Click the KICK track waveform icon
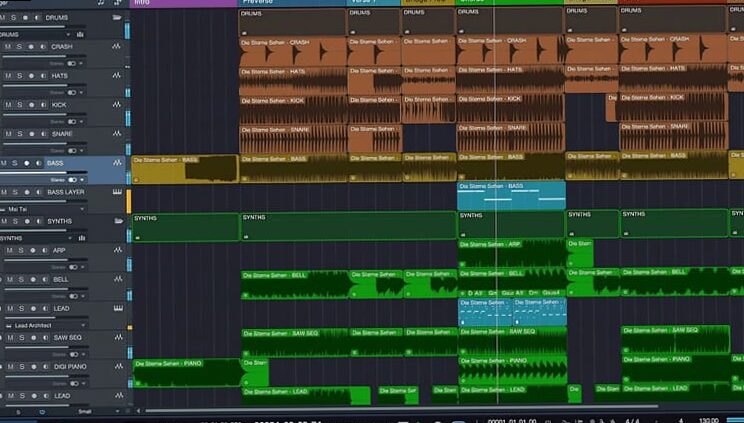Viewport: 744px width, 423px height. click(x=117, y=104)
